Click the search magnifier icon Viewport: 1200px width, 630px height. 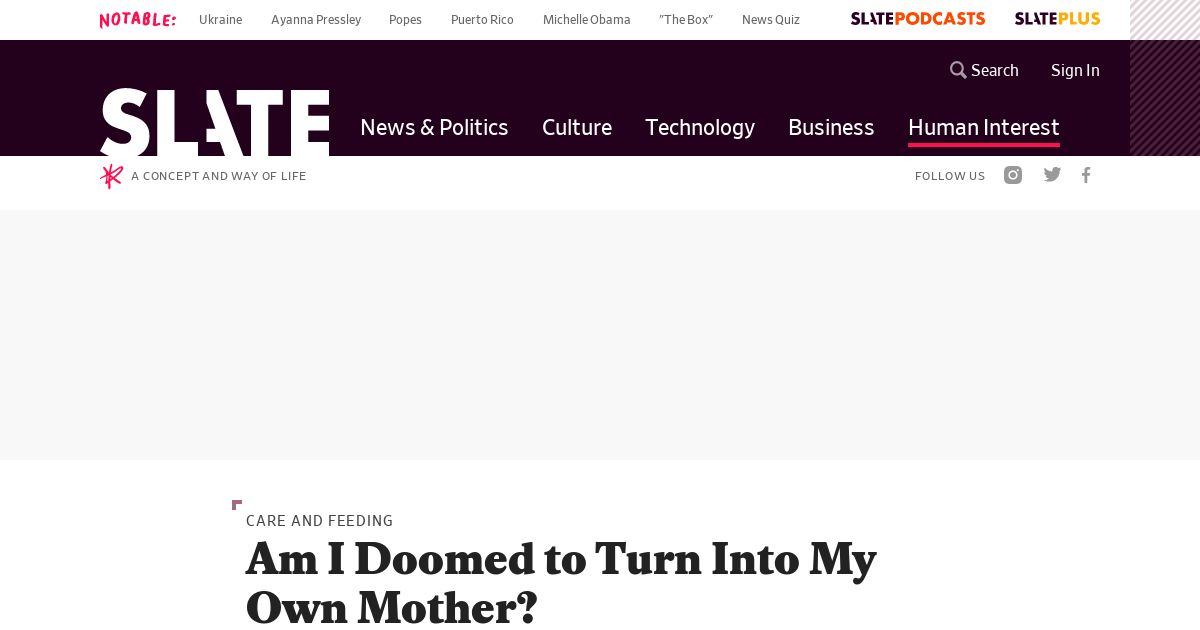point(958,70)
